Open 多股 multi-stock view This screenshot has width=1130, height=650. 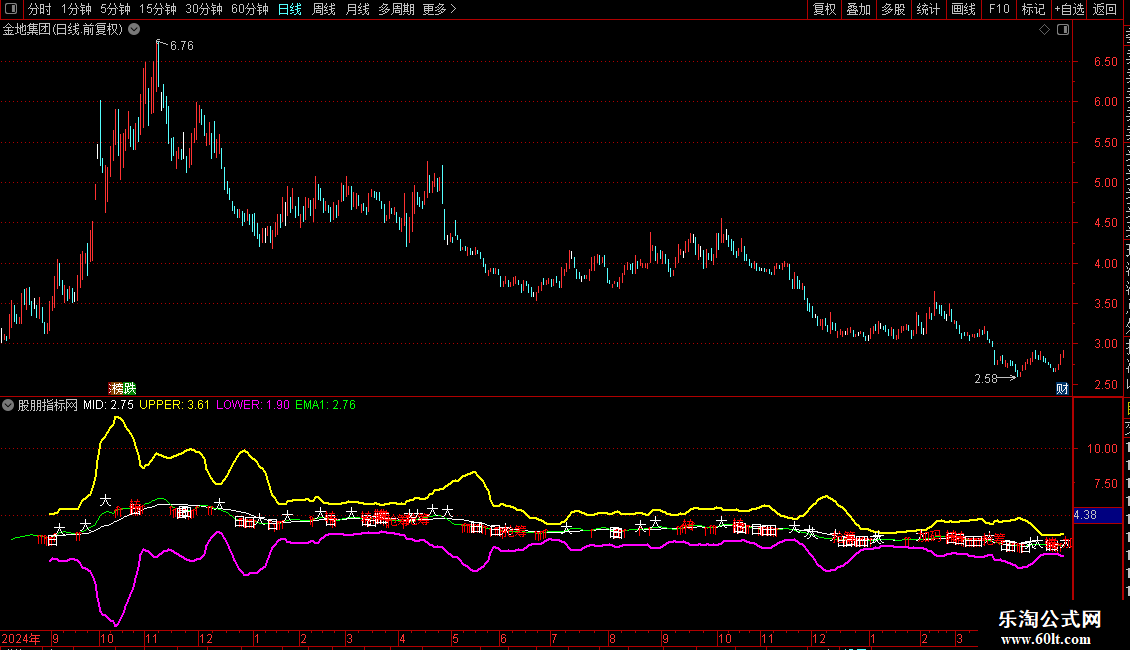(894, 9)
